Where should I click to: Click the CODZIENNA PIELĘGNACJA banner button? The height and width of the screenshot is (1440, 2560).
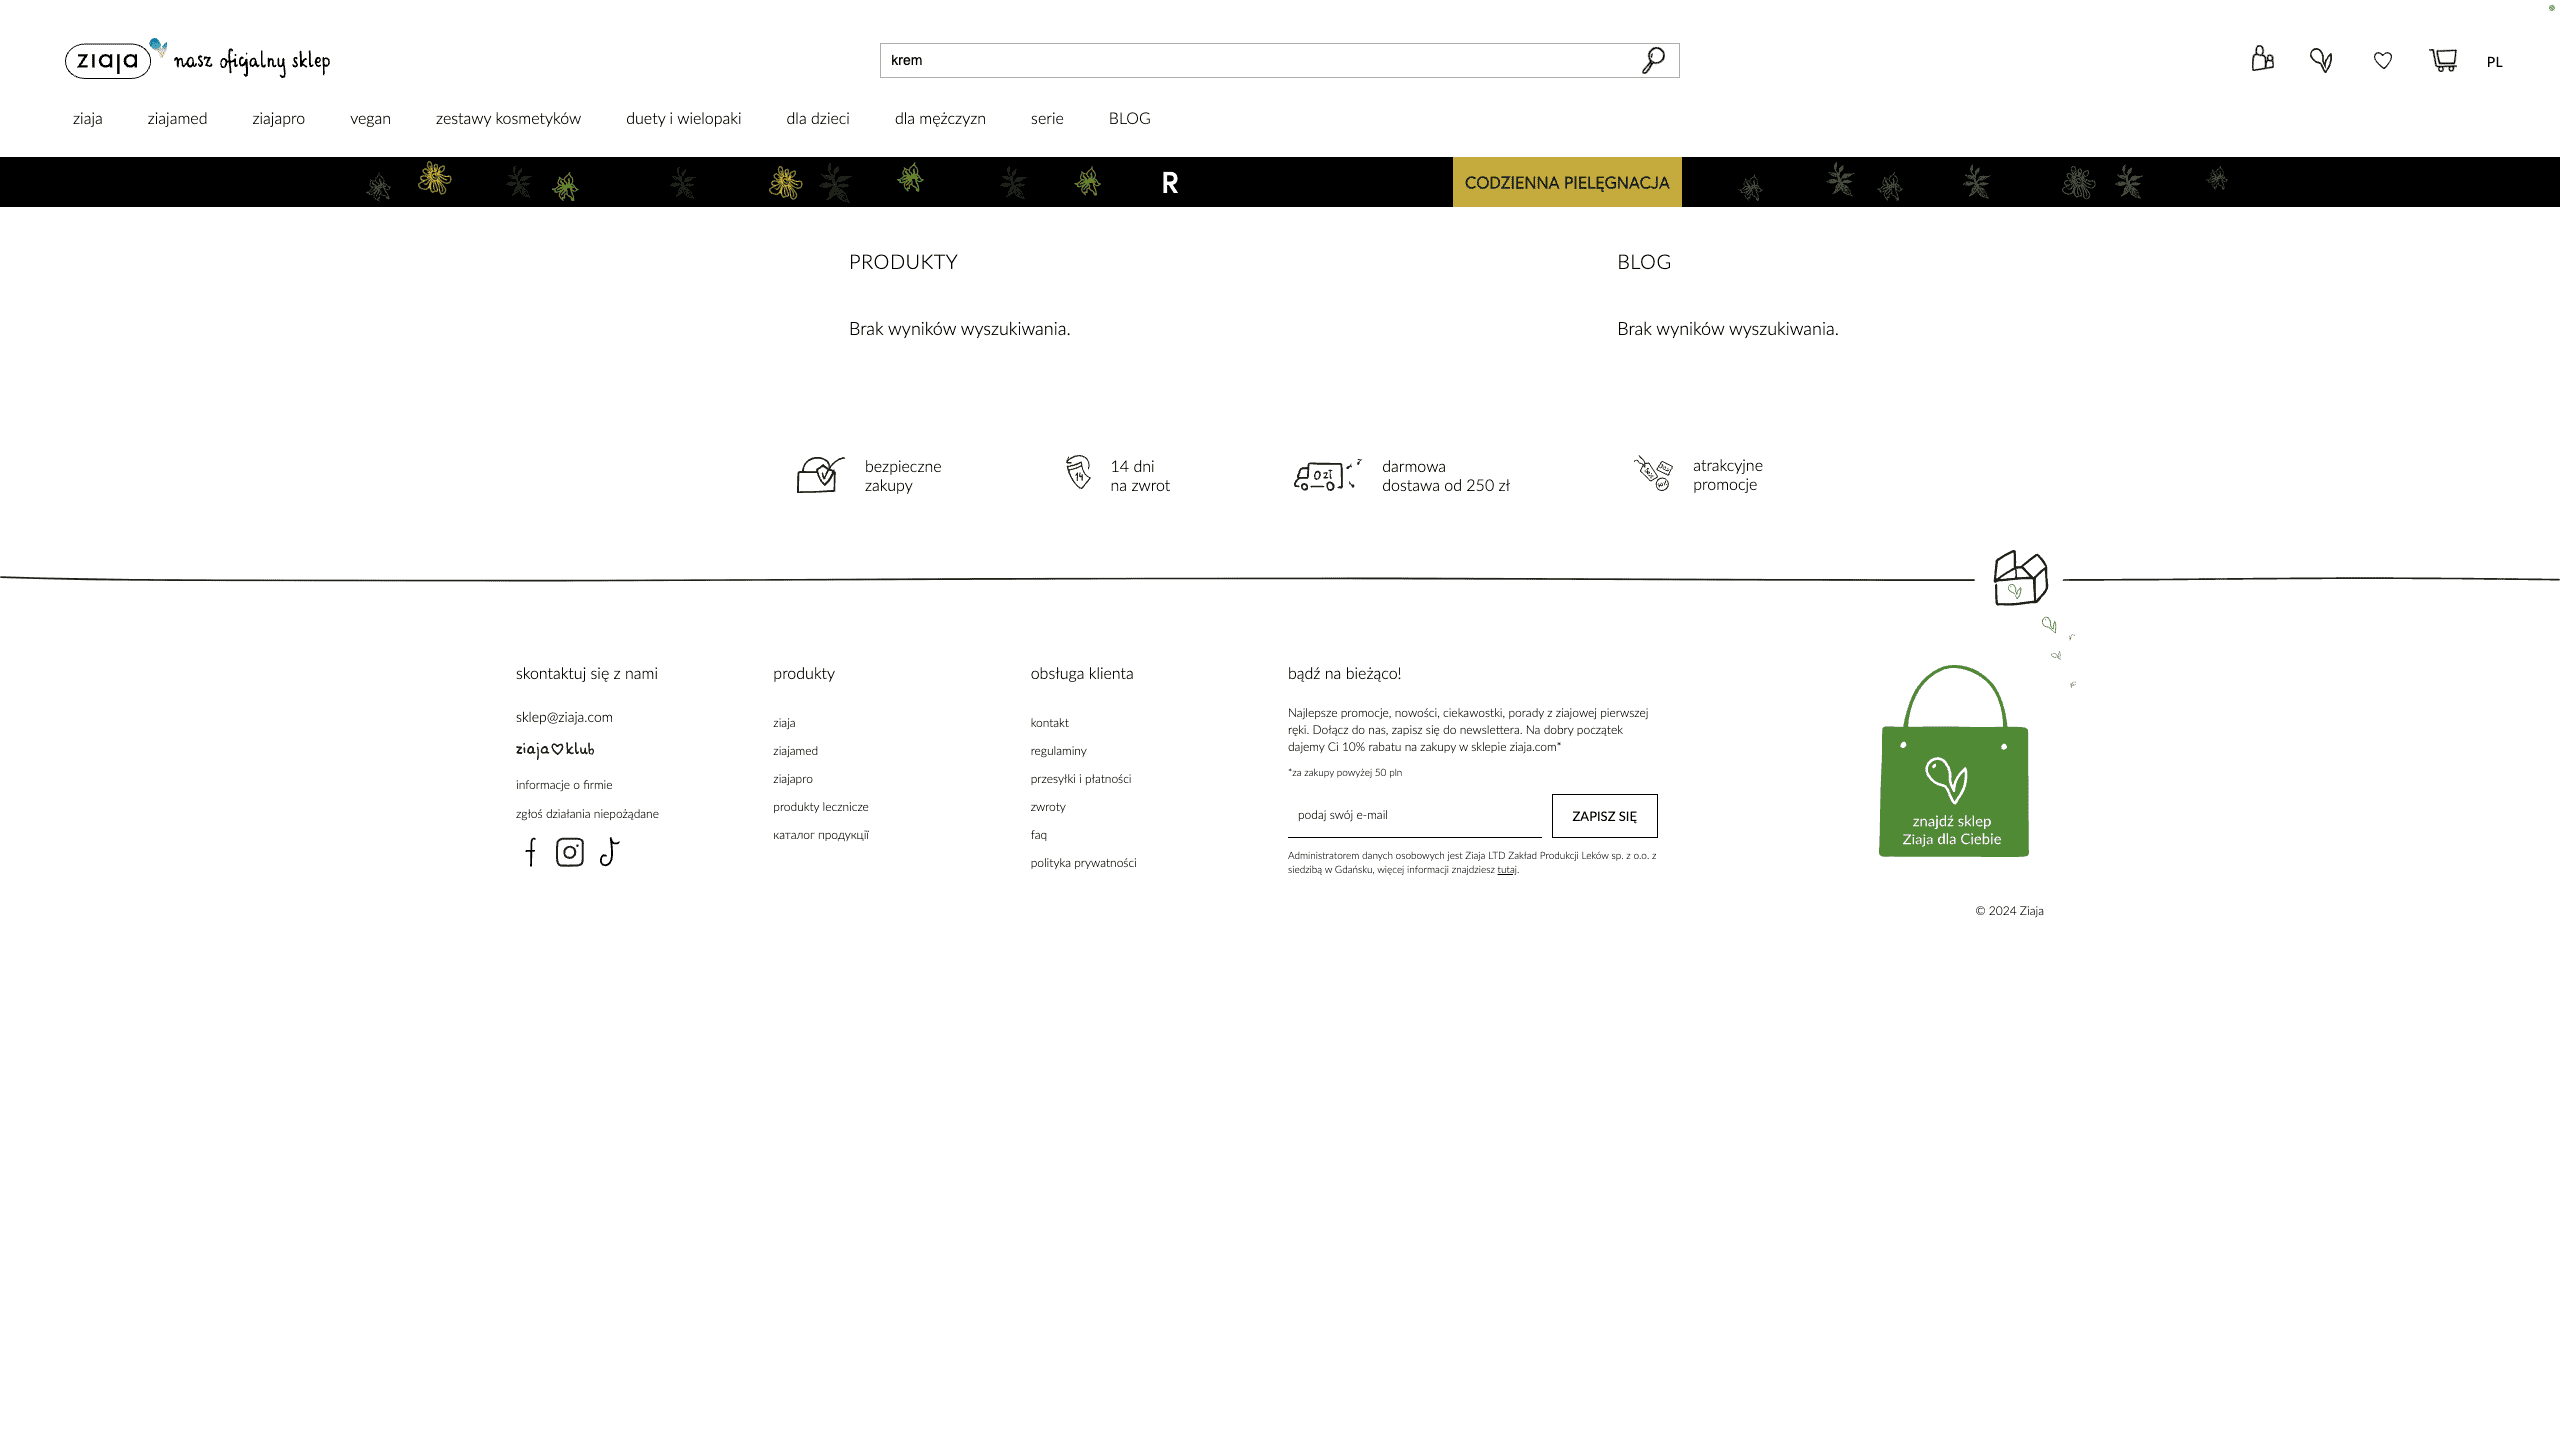tap(1566, 182)
